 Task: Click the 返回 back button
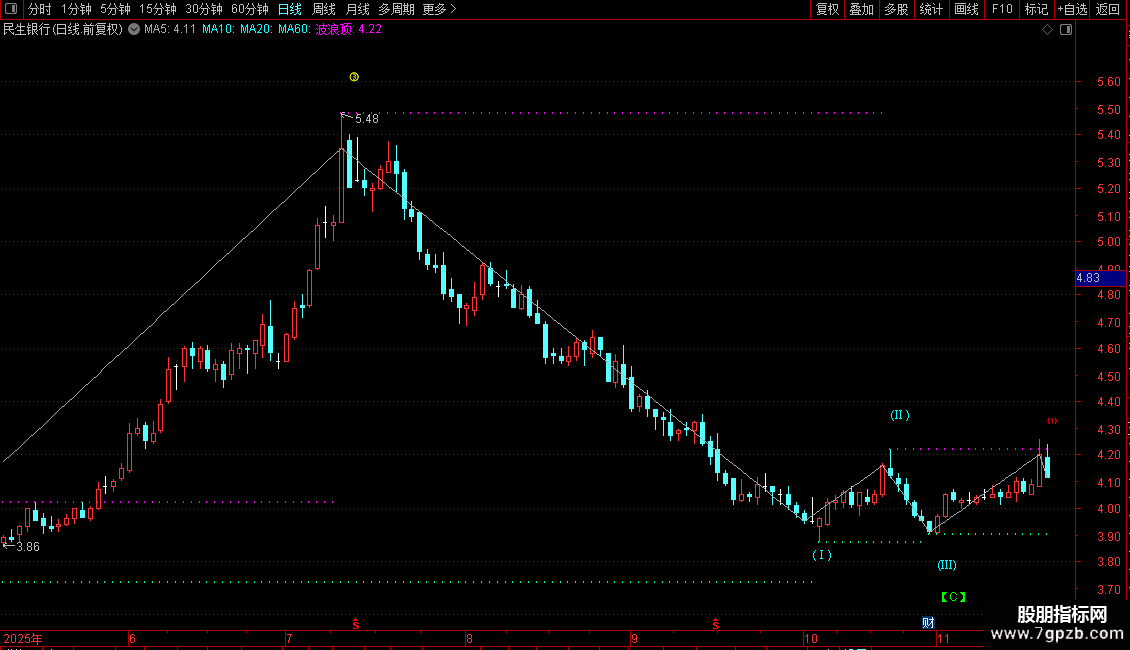pyautogui.click(x=1108, y=9)
